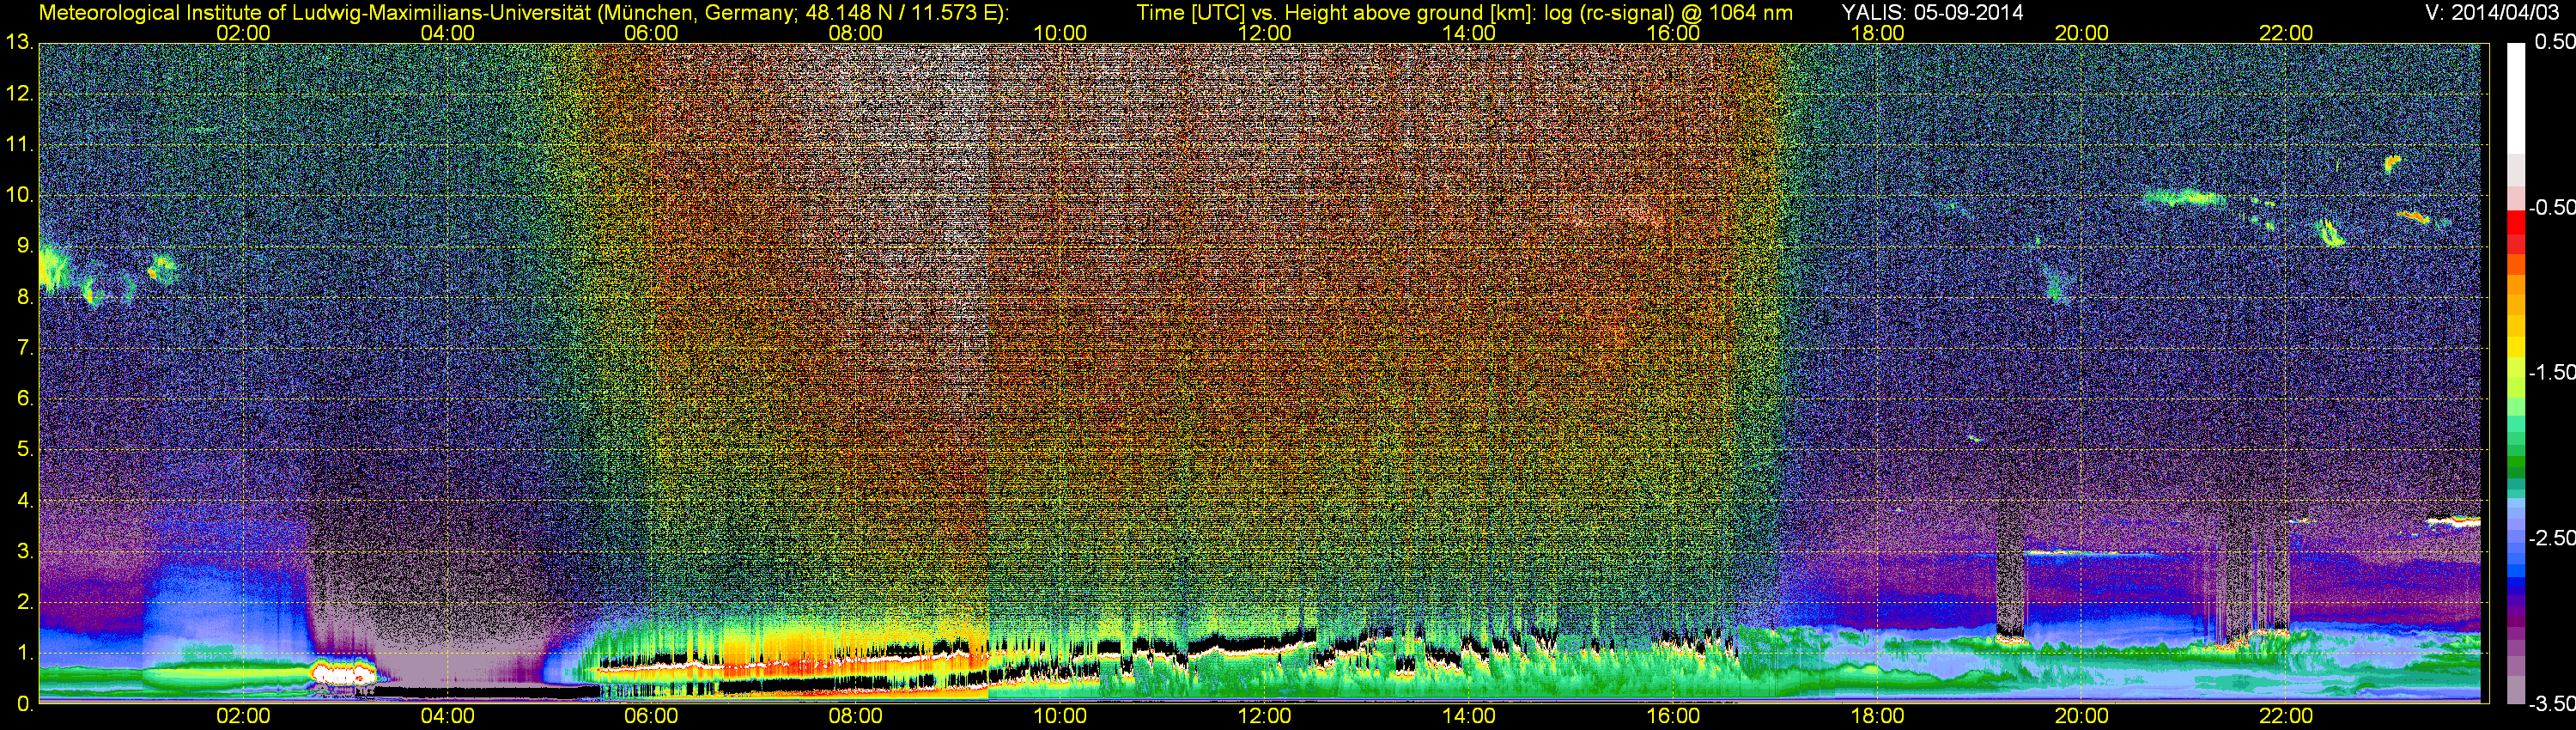This screenshot has height=730, width=2576.
Task: Select the 10 km height axis label
Action: (x=18, y=195)
